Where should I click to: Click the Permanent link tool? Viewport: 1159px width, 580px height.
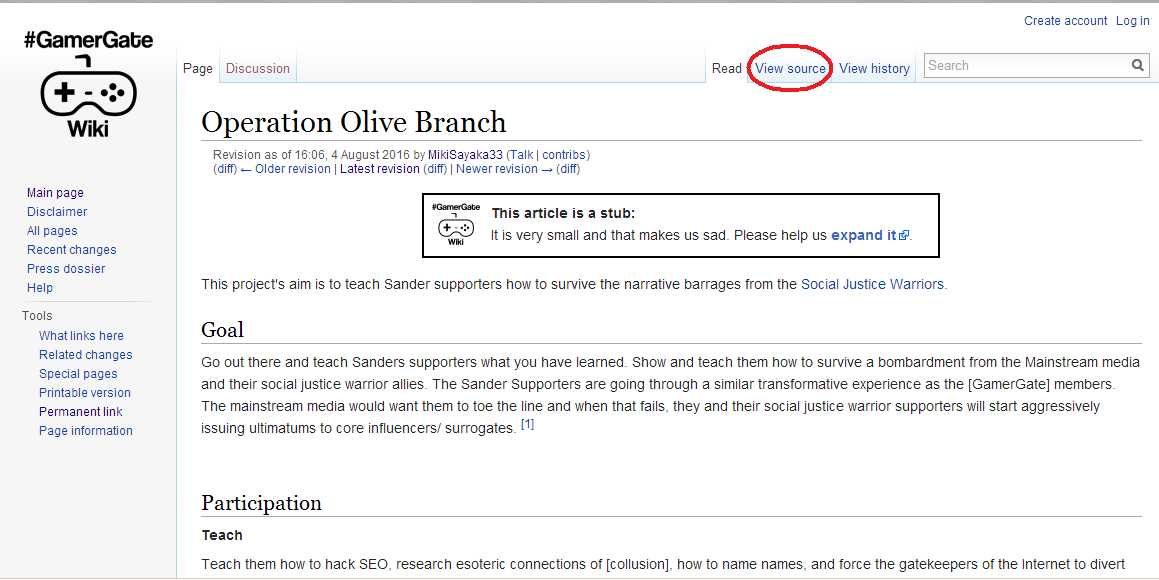[81, 412]
